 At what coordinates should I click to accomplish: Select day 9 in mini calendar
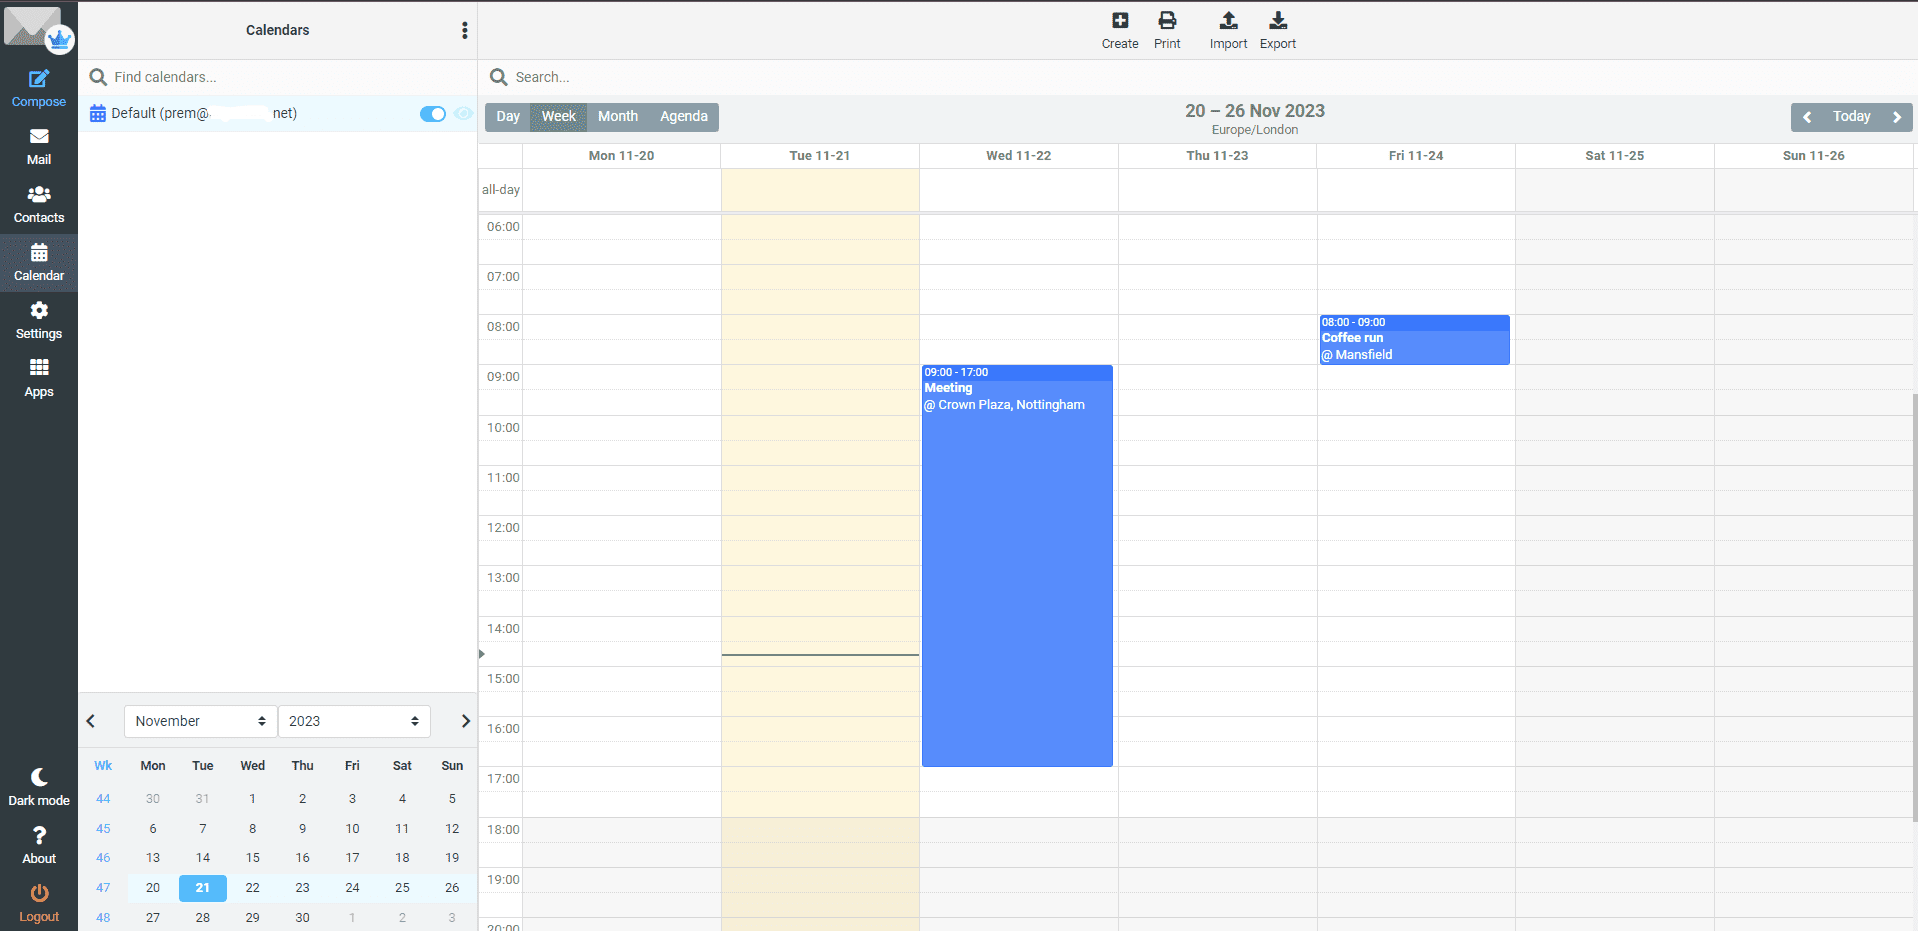pyautogui.click(x=303, y=829)
